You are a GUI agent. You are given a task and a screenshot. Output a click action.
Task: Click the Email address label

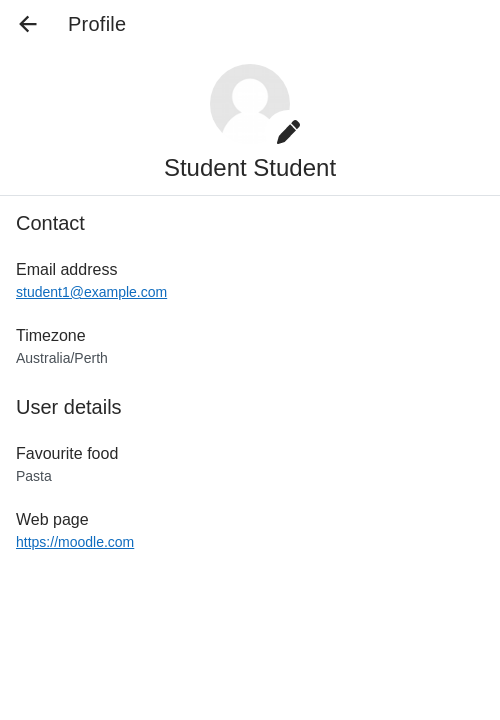(x=67, y=270)
